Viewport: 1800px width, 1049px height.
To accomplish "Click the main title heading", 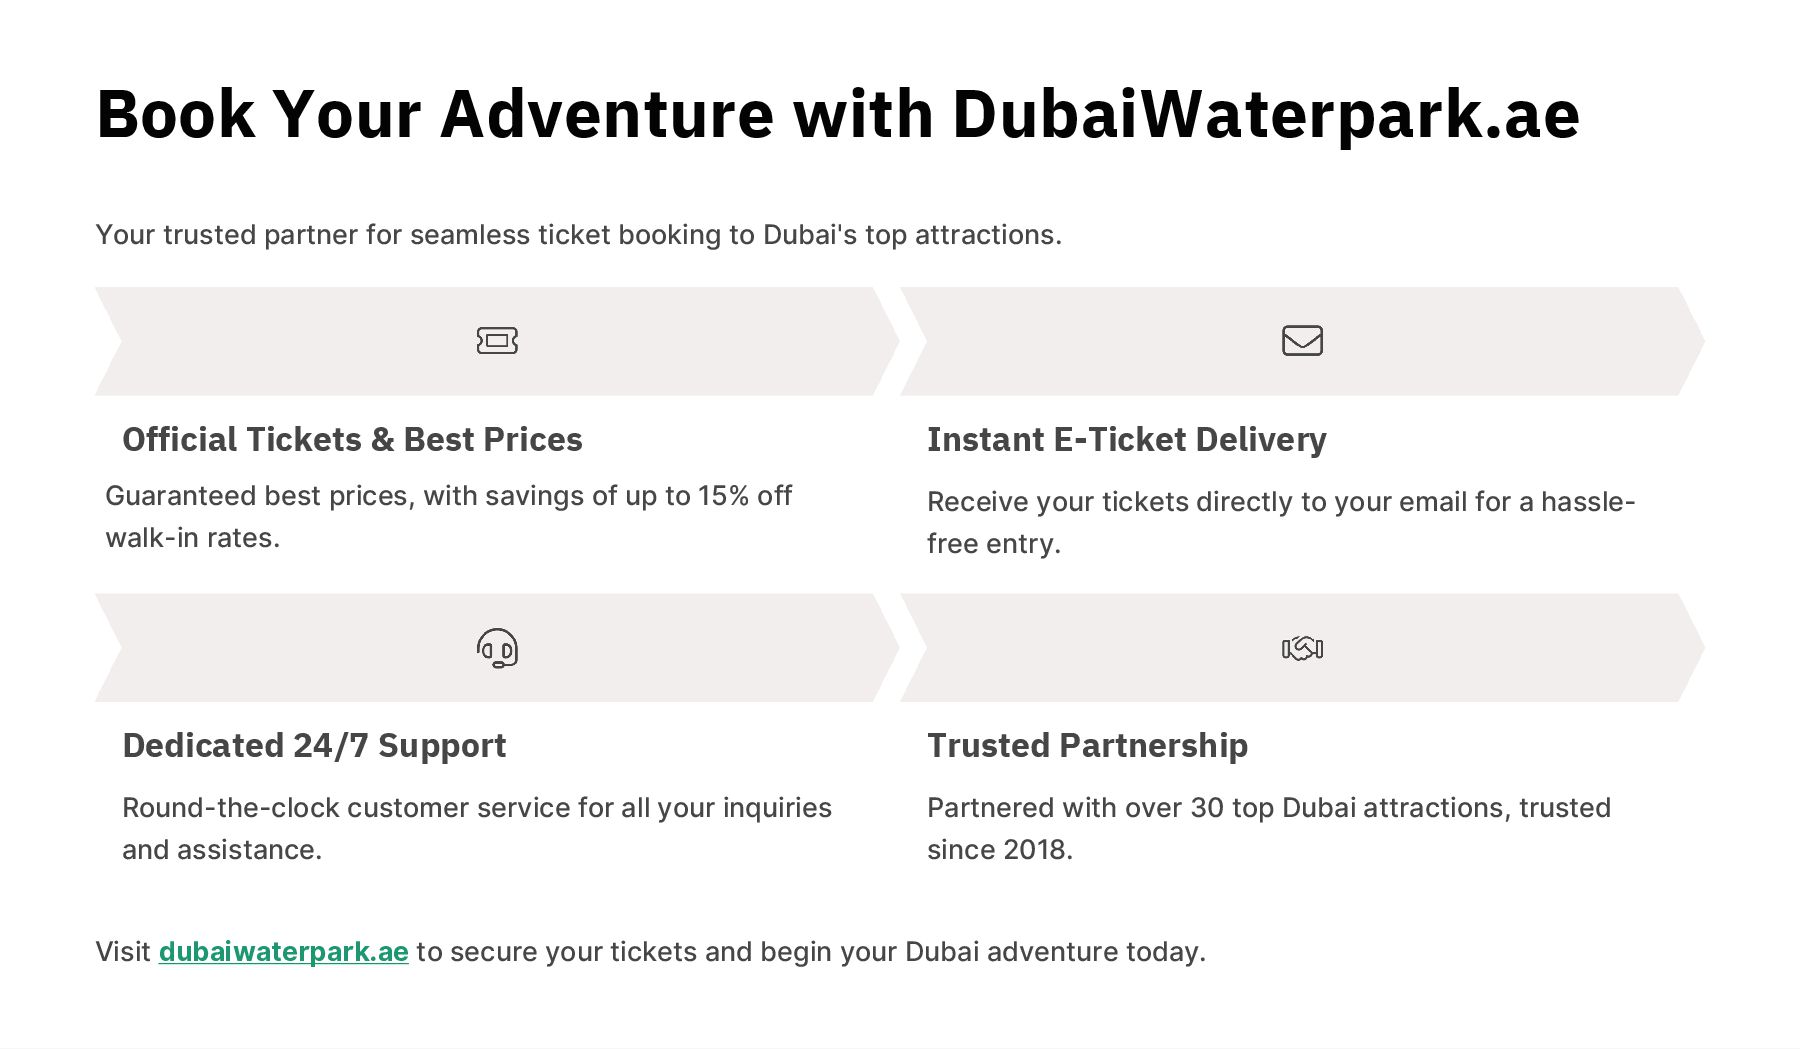I will pos(837,114).
